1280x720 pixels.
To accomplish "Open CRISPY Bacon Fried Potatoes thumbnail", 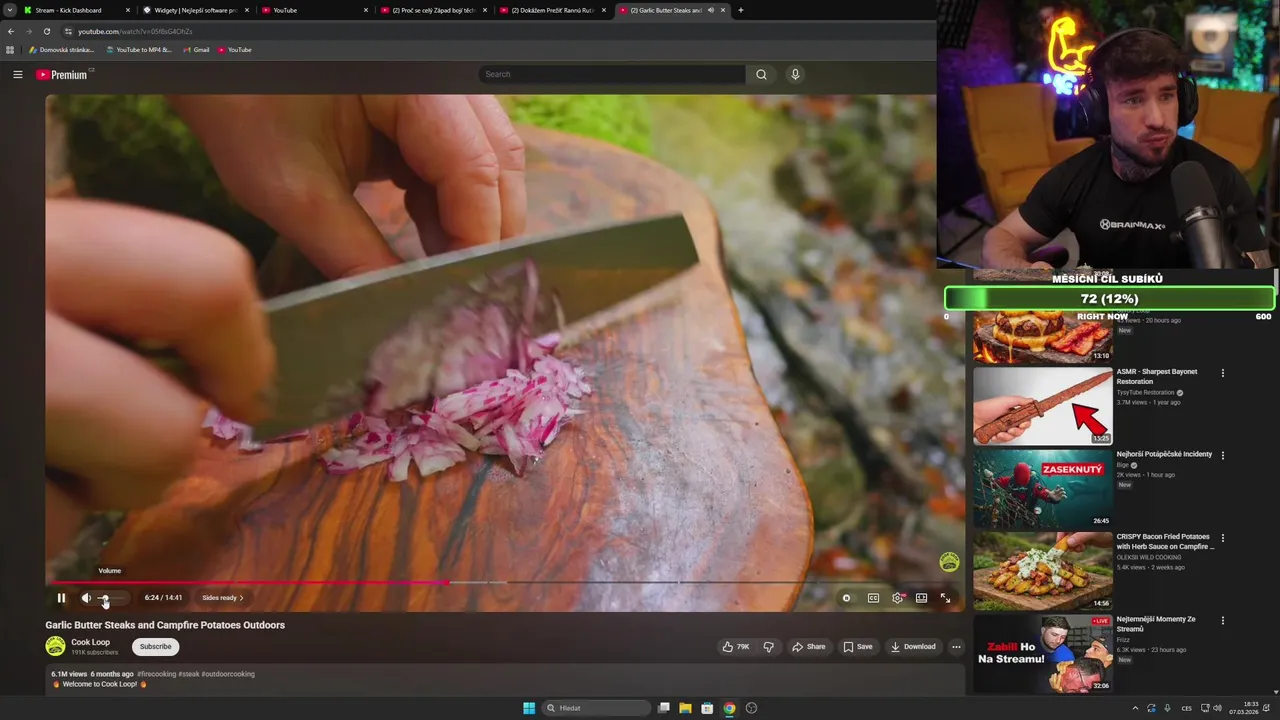I will click(x=1043, y=571).
